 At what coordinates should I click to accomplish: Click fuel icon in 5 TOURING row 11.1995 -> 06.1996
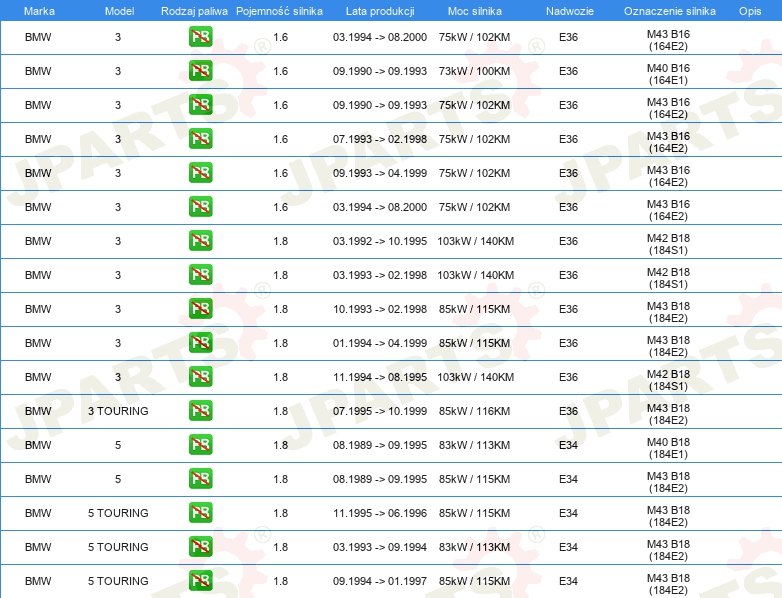click(x=200, y=513)
